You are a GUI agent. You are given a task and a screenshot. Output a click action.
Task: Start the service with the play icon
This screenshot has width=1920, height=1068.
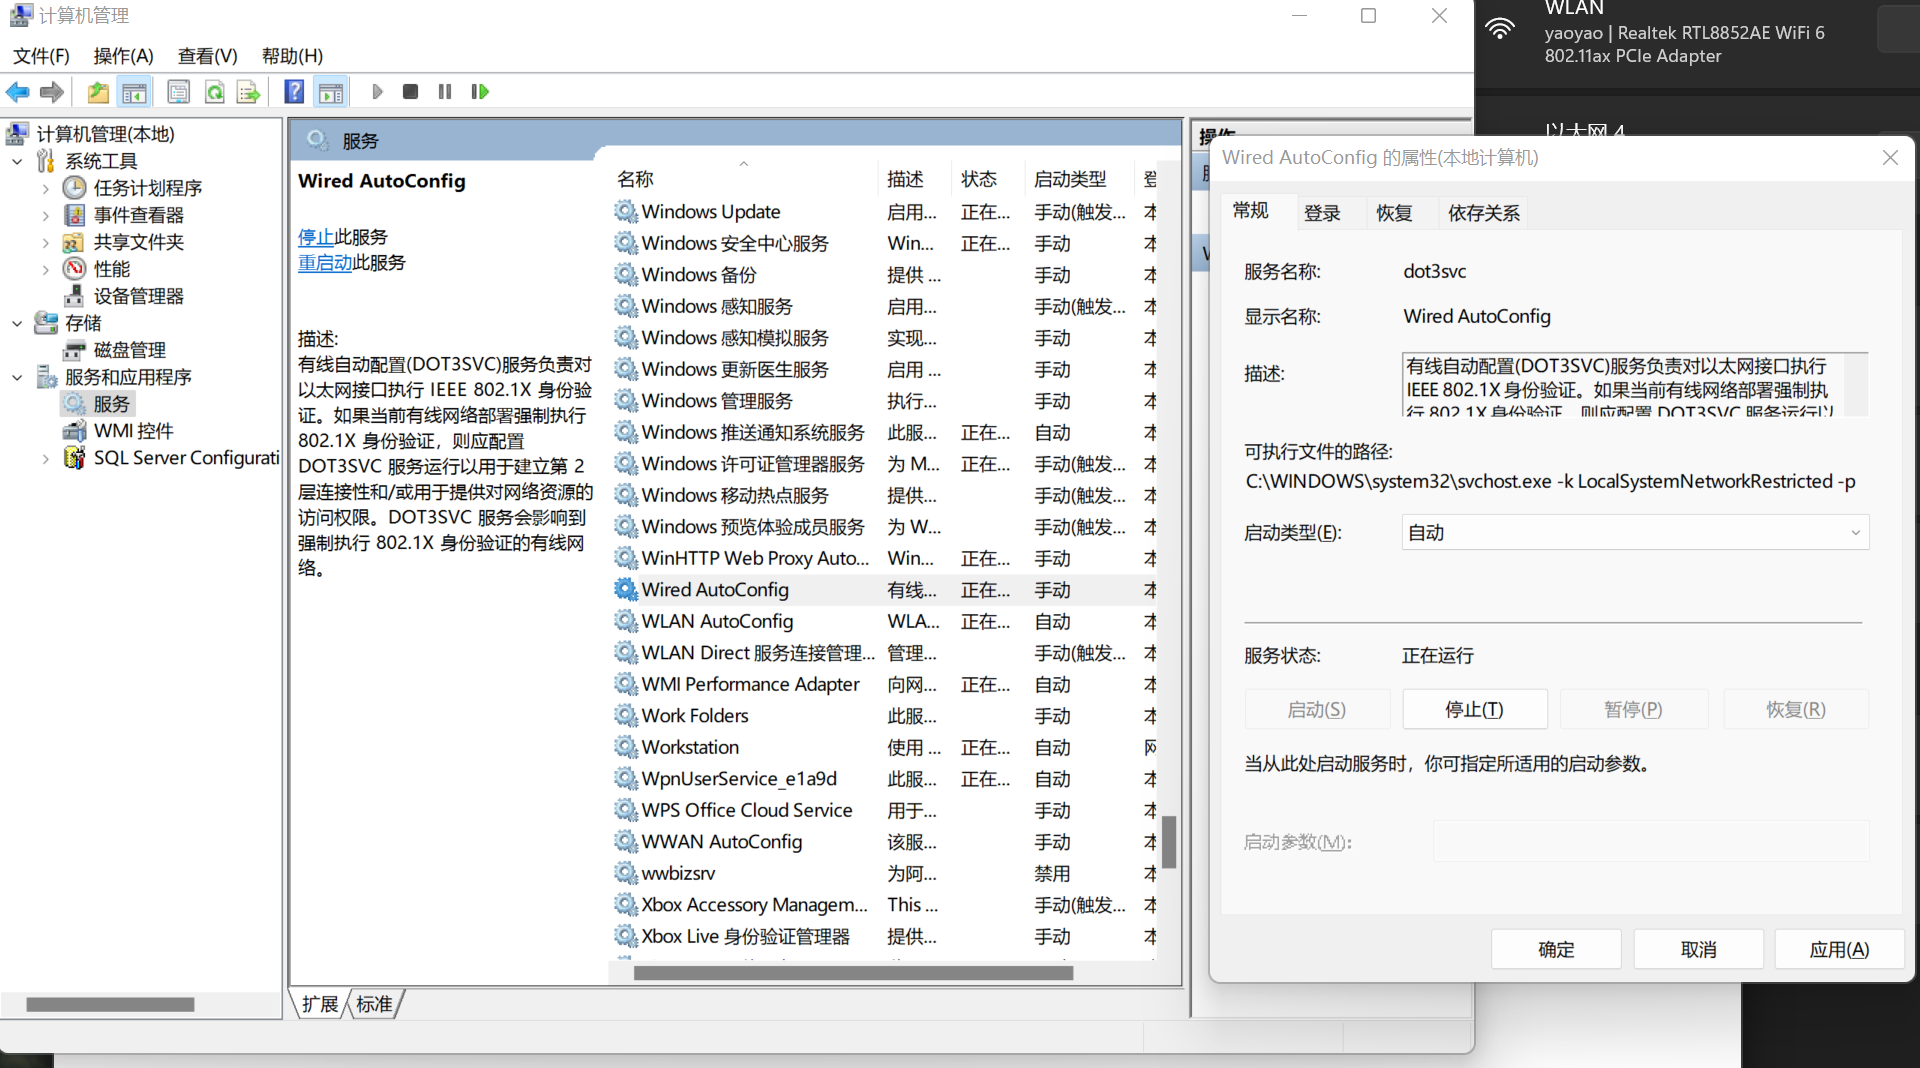point(377,91)
